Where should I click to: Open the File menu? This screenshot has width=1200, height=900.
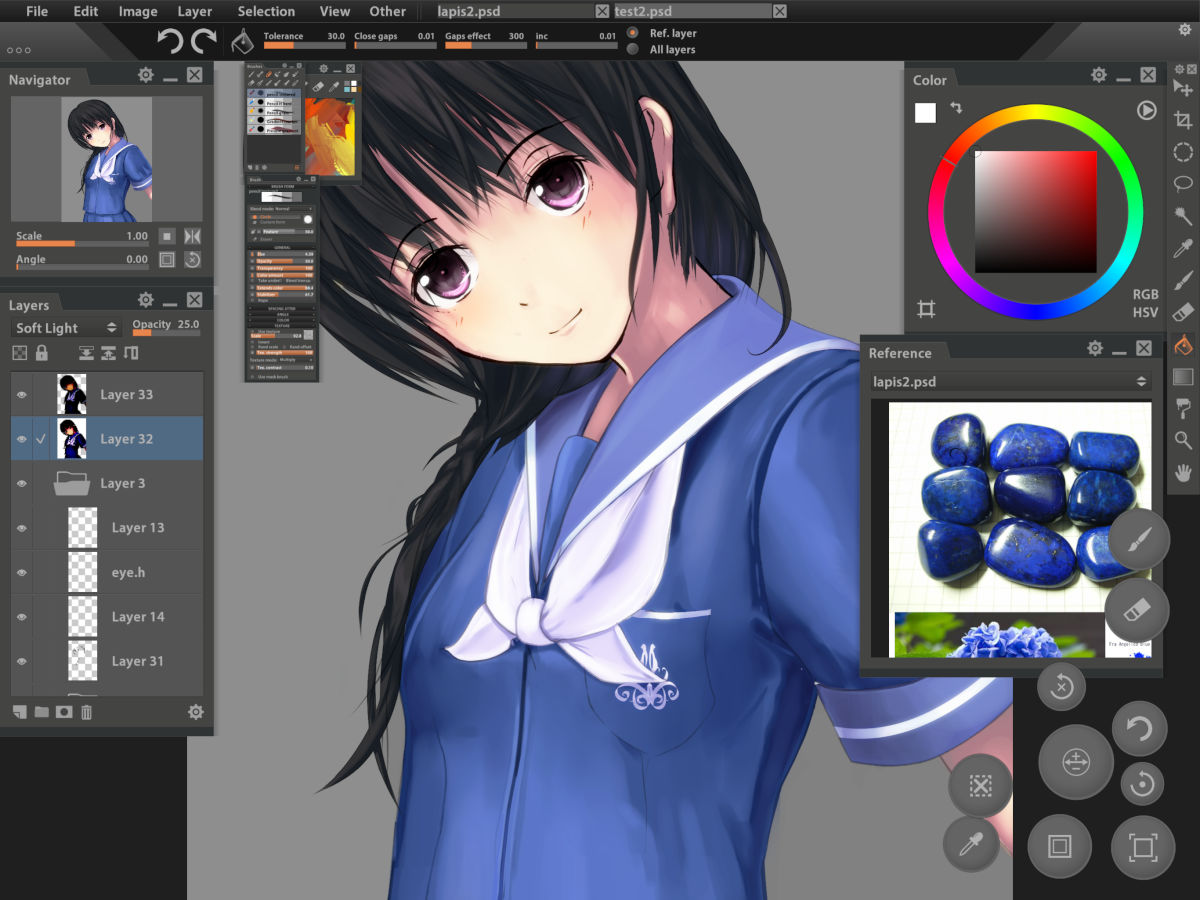[x=36, y=11]
